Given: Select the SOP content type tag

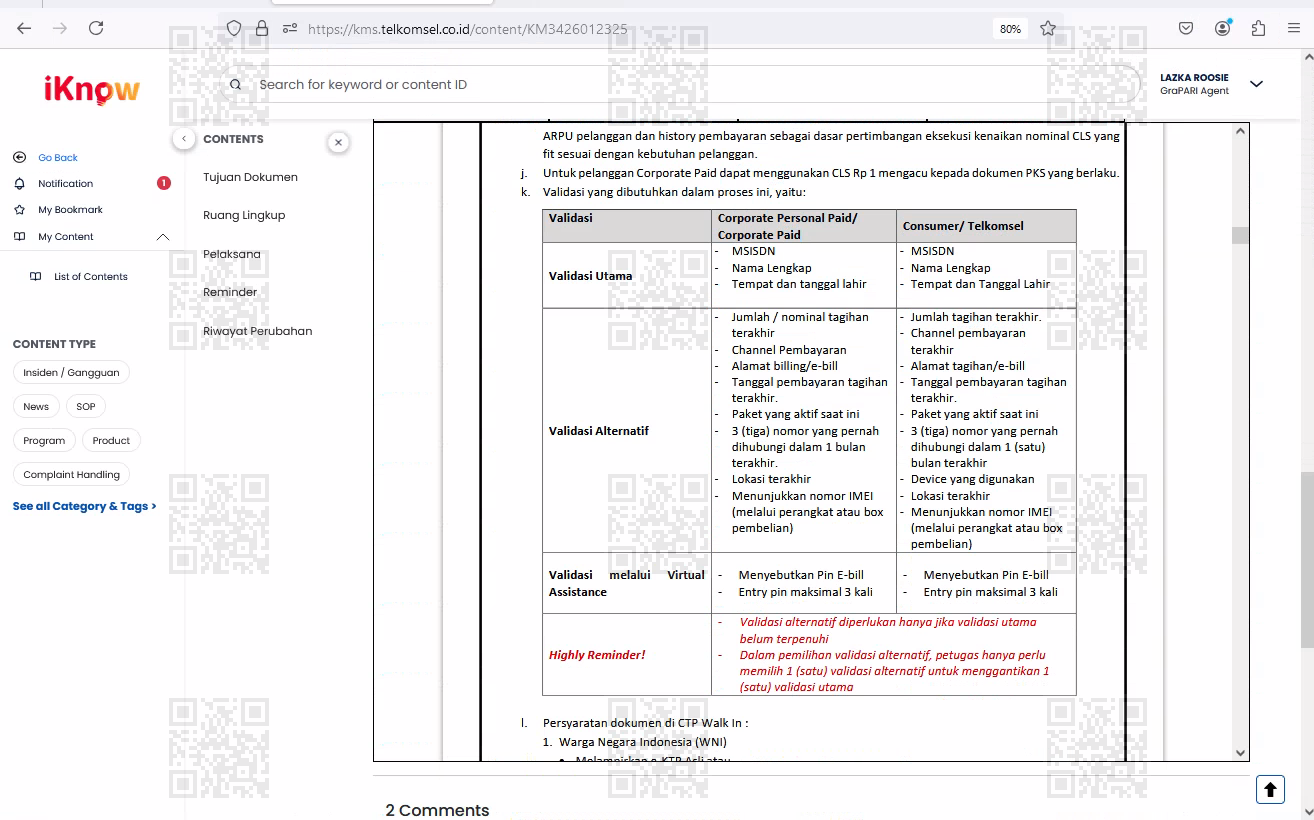Looking at the screenshot, I should [x=86, y=406].
